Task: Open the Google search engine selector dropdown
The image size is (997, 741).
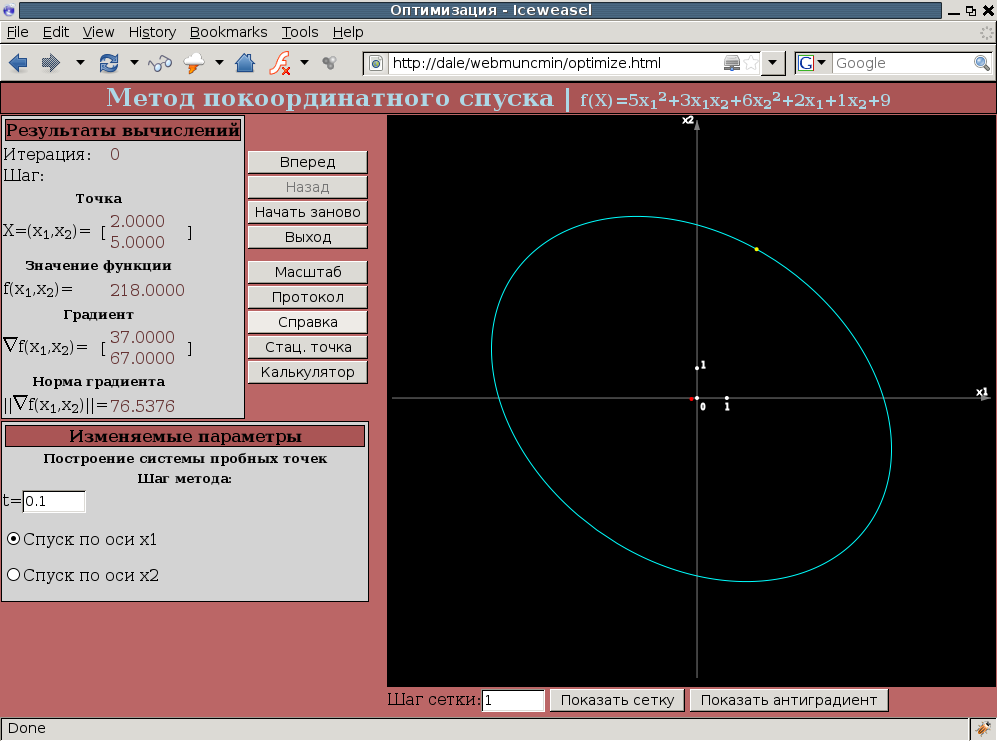Action: 813,63
